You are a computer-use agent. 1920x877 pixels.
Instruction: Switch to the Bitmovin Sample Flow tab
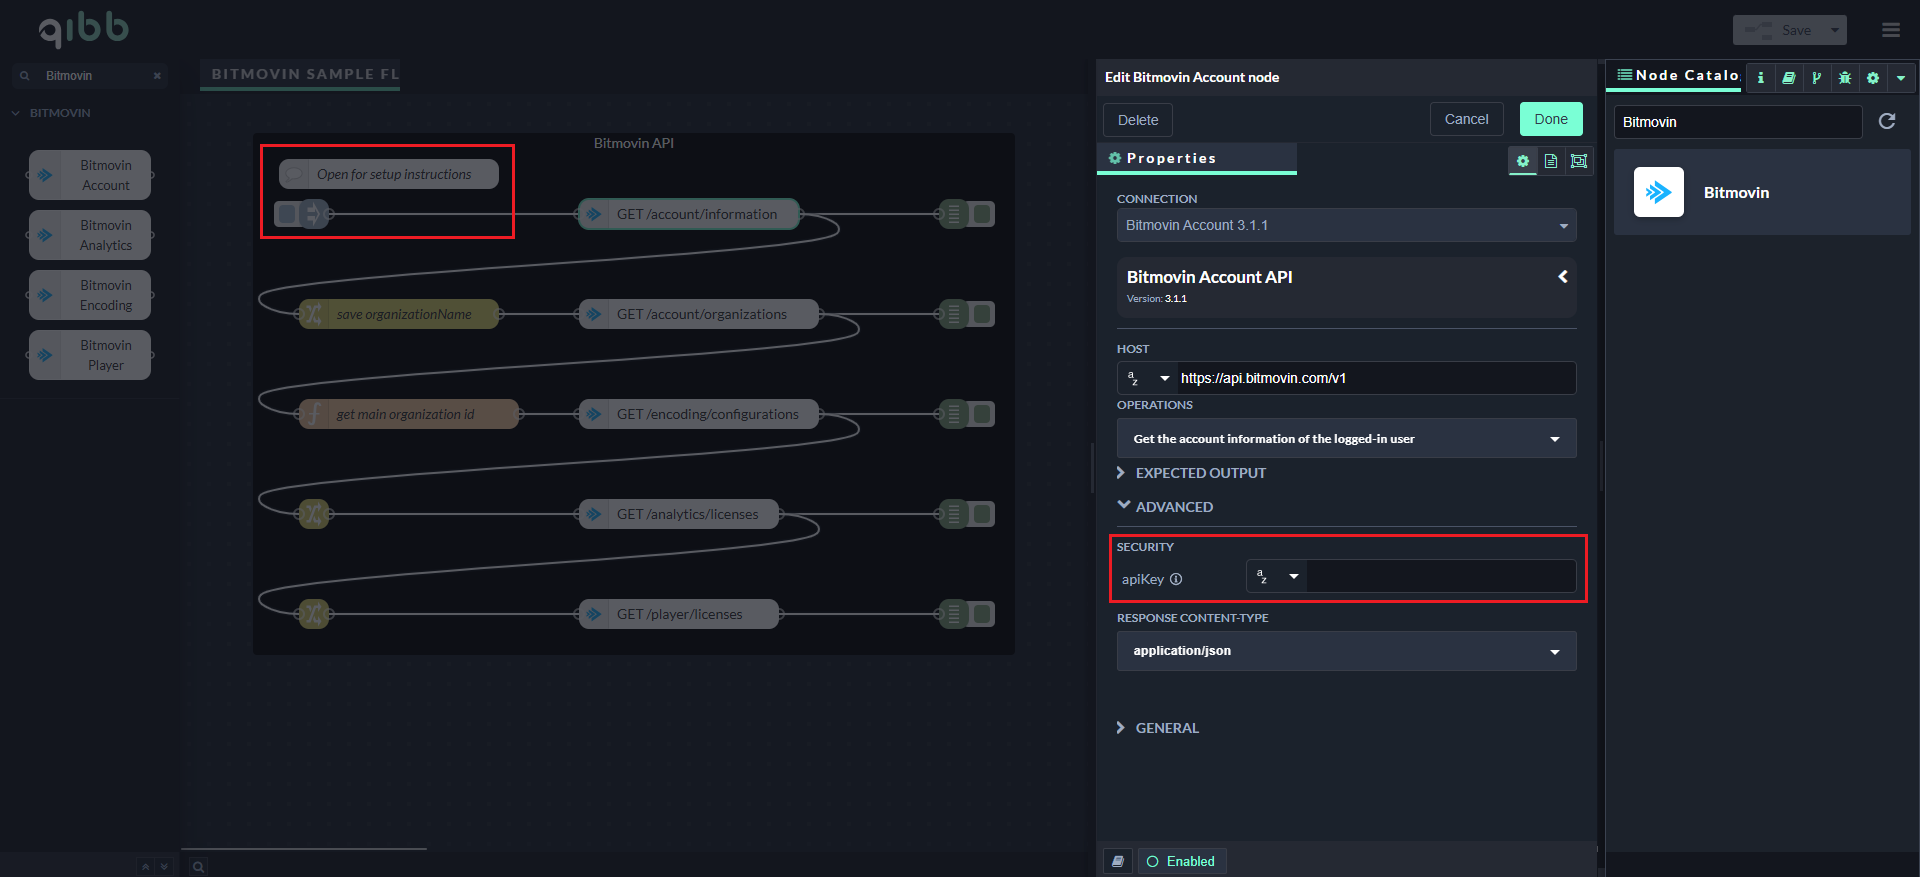click(304, 74)
